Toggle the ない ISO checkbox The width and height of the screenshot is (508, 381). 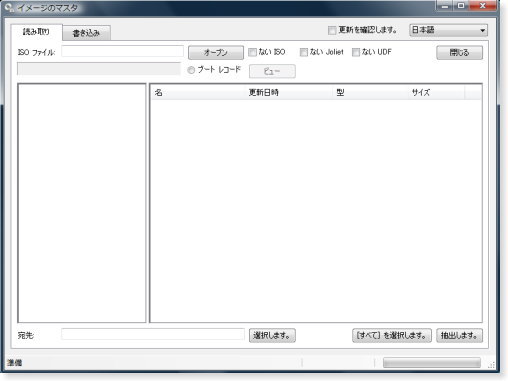252,52
